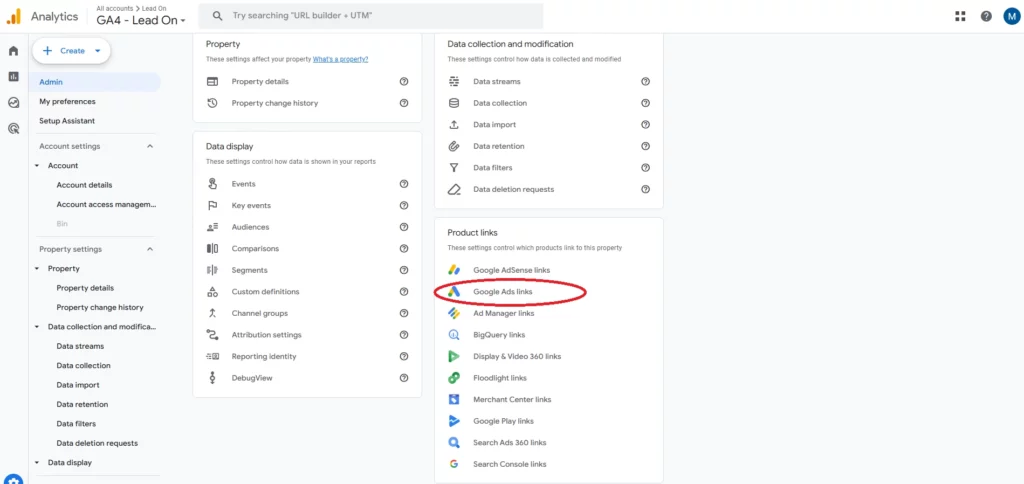Image resolution: width=1024 pixels, height=484 pixels.
Task: Collapse the Property tree node
Action: [37, 268]
